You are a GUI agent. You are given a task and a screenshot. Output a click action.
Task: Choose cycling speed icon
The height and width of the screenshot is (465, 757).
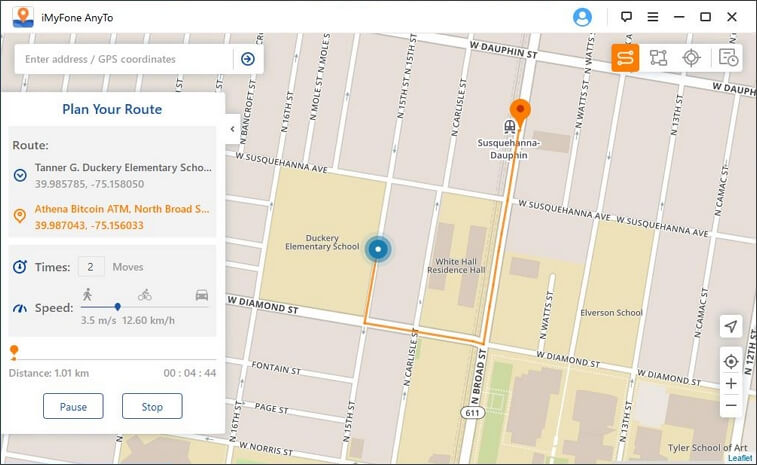click(x=145, y=295)
